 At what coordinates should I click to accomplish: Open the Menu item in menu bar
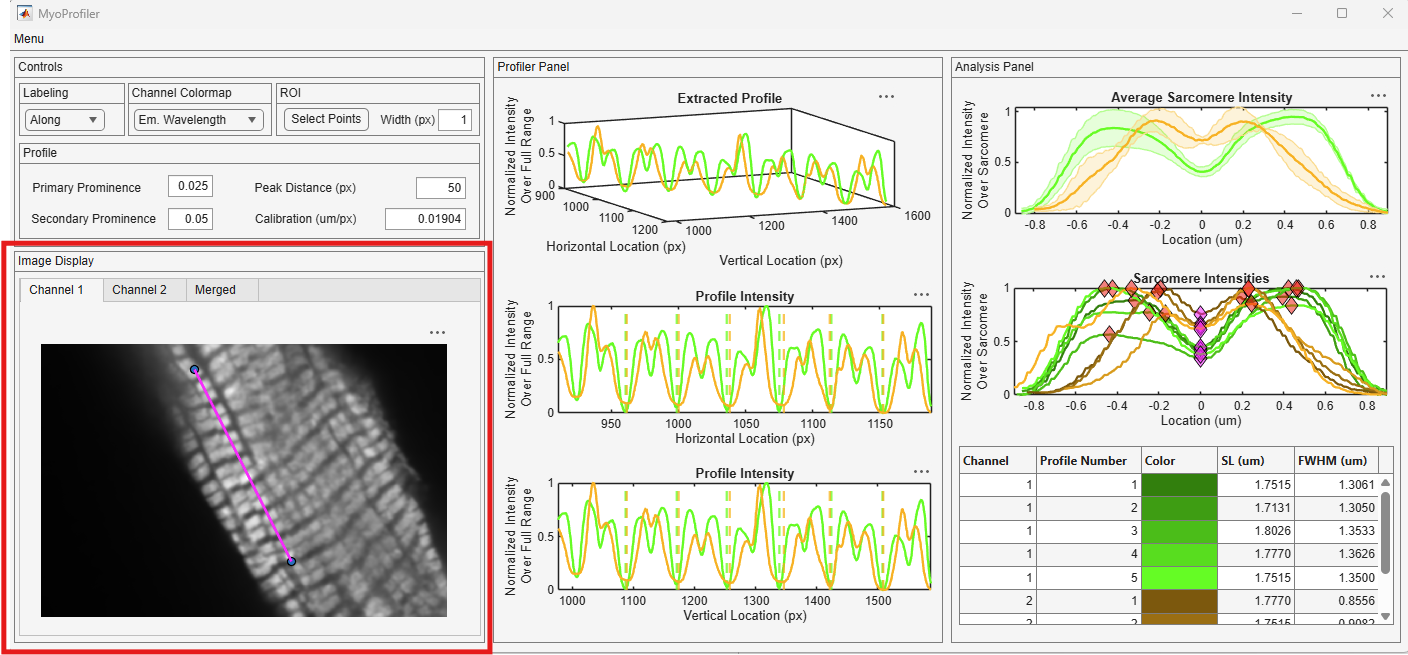29,39
